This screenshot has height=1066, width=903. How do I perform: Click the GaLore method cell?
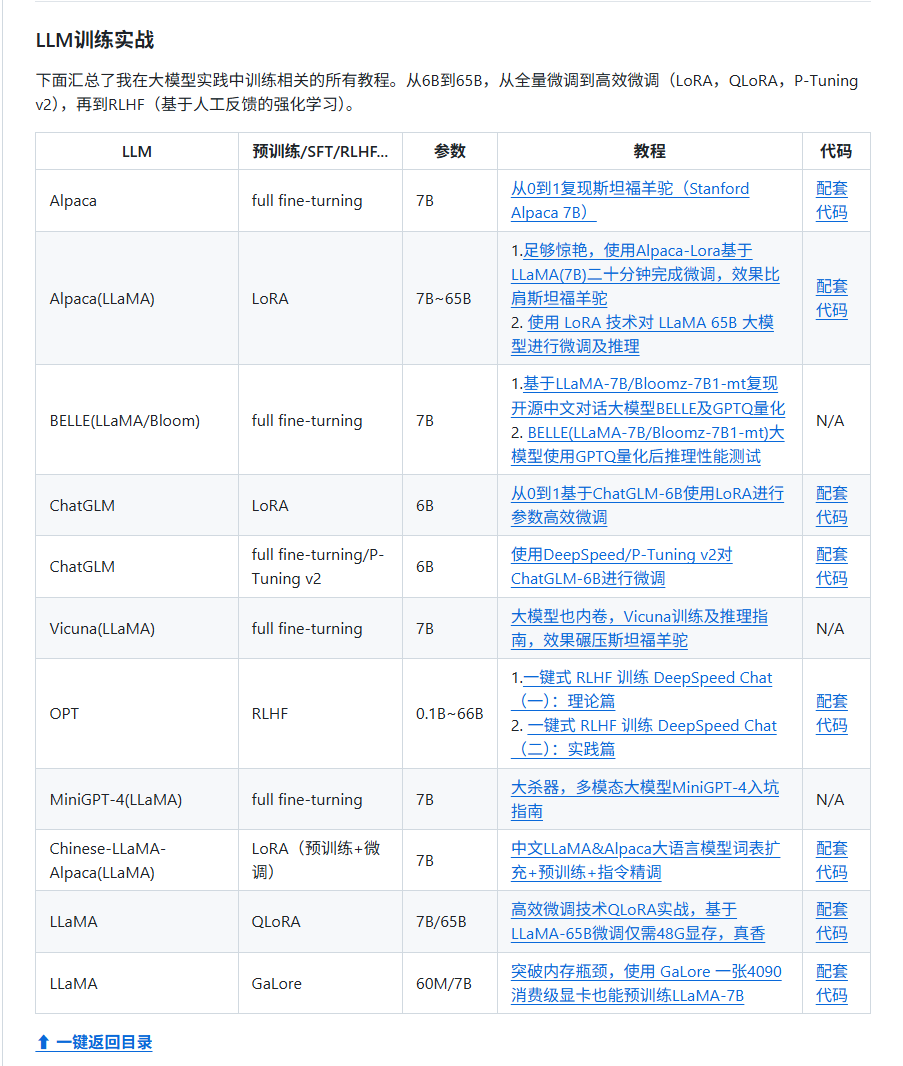[x=320, y=983]
